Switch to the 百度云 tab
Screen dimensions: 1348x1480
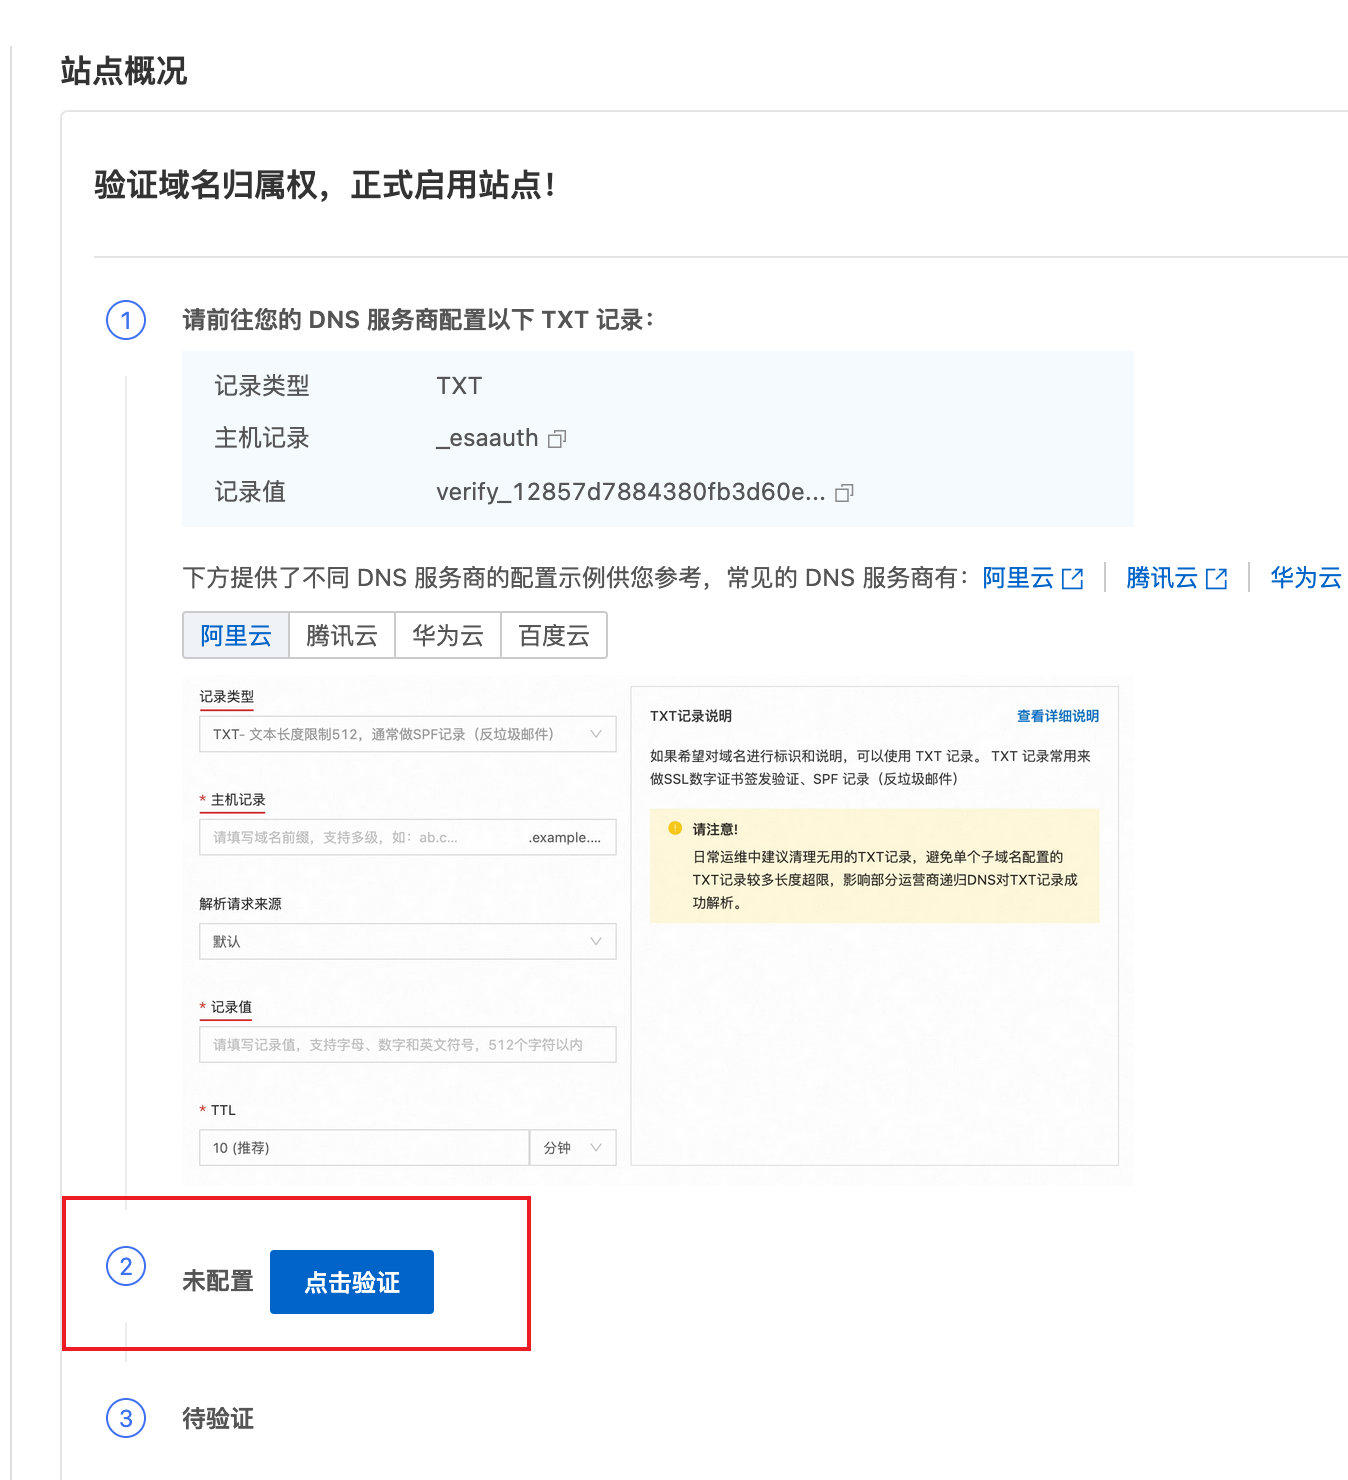pos(553,635)
